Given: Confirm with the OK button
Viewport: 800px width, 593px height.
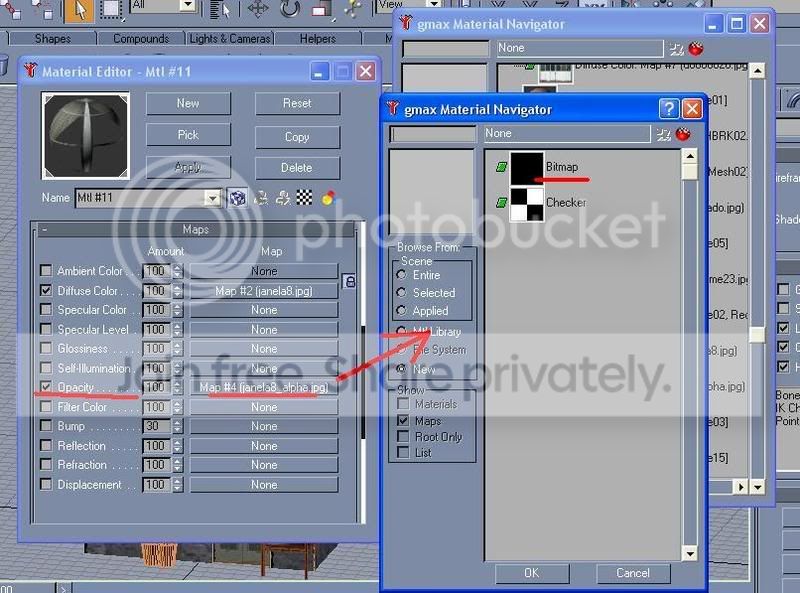Looking at the screenshot, I should [x=532, y=573].
